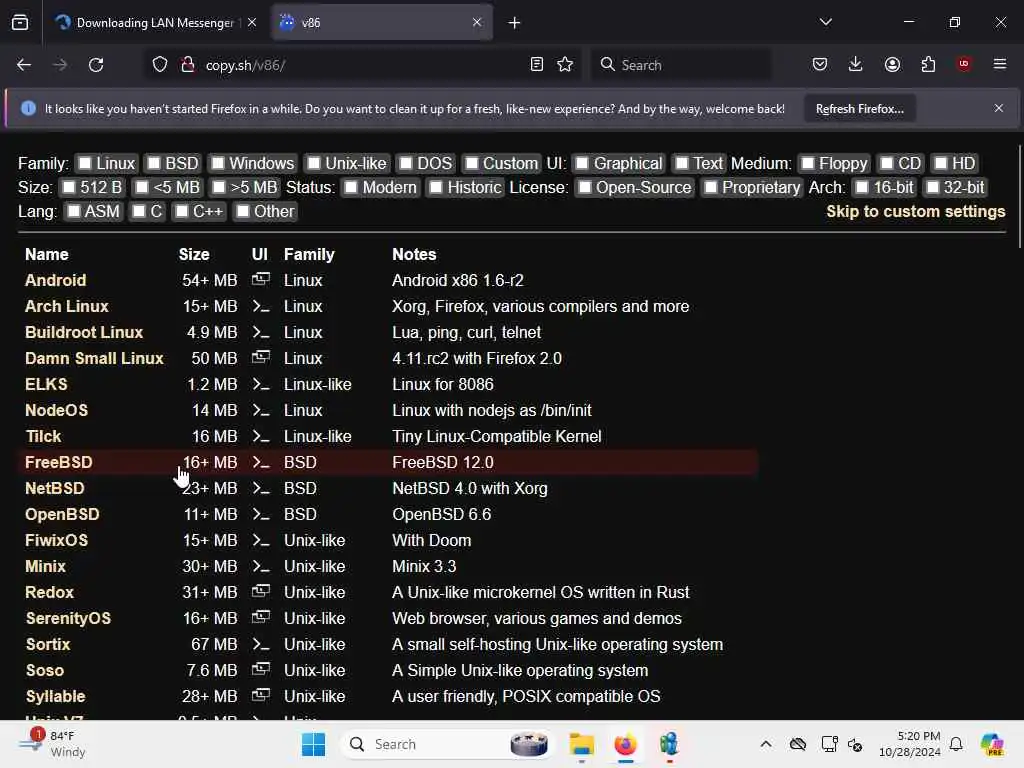This screenshot has width=1024, height=768.
Task: Enable the Unix-like family filter
Action: click(x=314, y=163)
